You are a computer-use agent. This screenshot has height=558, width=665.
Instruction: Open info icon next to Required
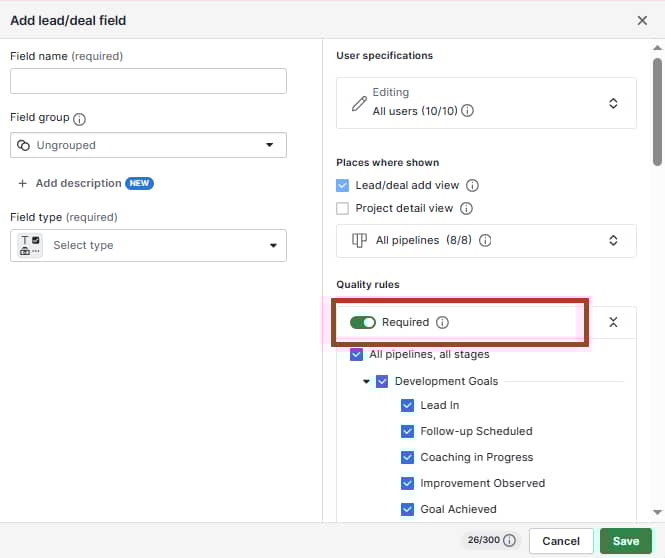[442, 323]
